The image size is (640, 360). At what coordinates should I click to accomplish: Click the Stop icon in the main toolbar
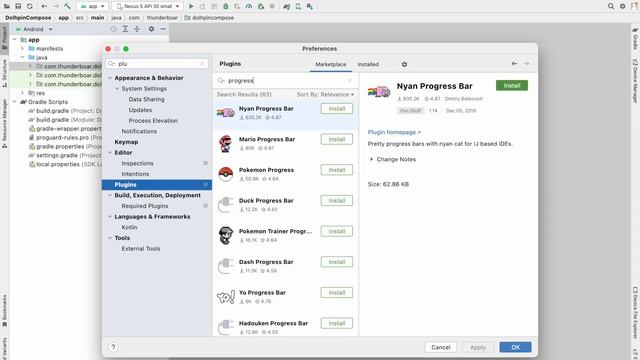pyautogui.click(x=272, y=6)
